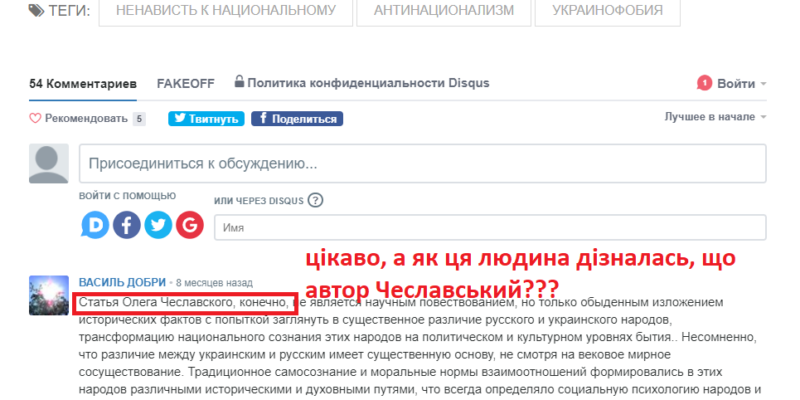This screenshot has height=400, width=800.
Task: Click the help question mark icon
Action: 316,200
